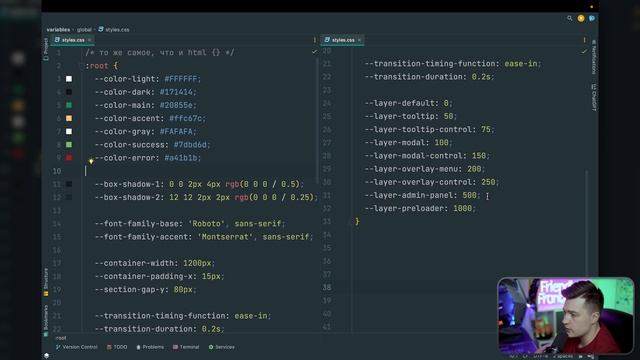
Task: Open the Project tool window
Action: (x=46, y=49)
